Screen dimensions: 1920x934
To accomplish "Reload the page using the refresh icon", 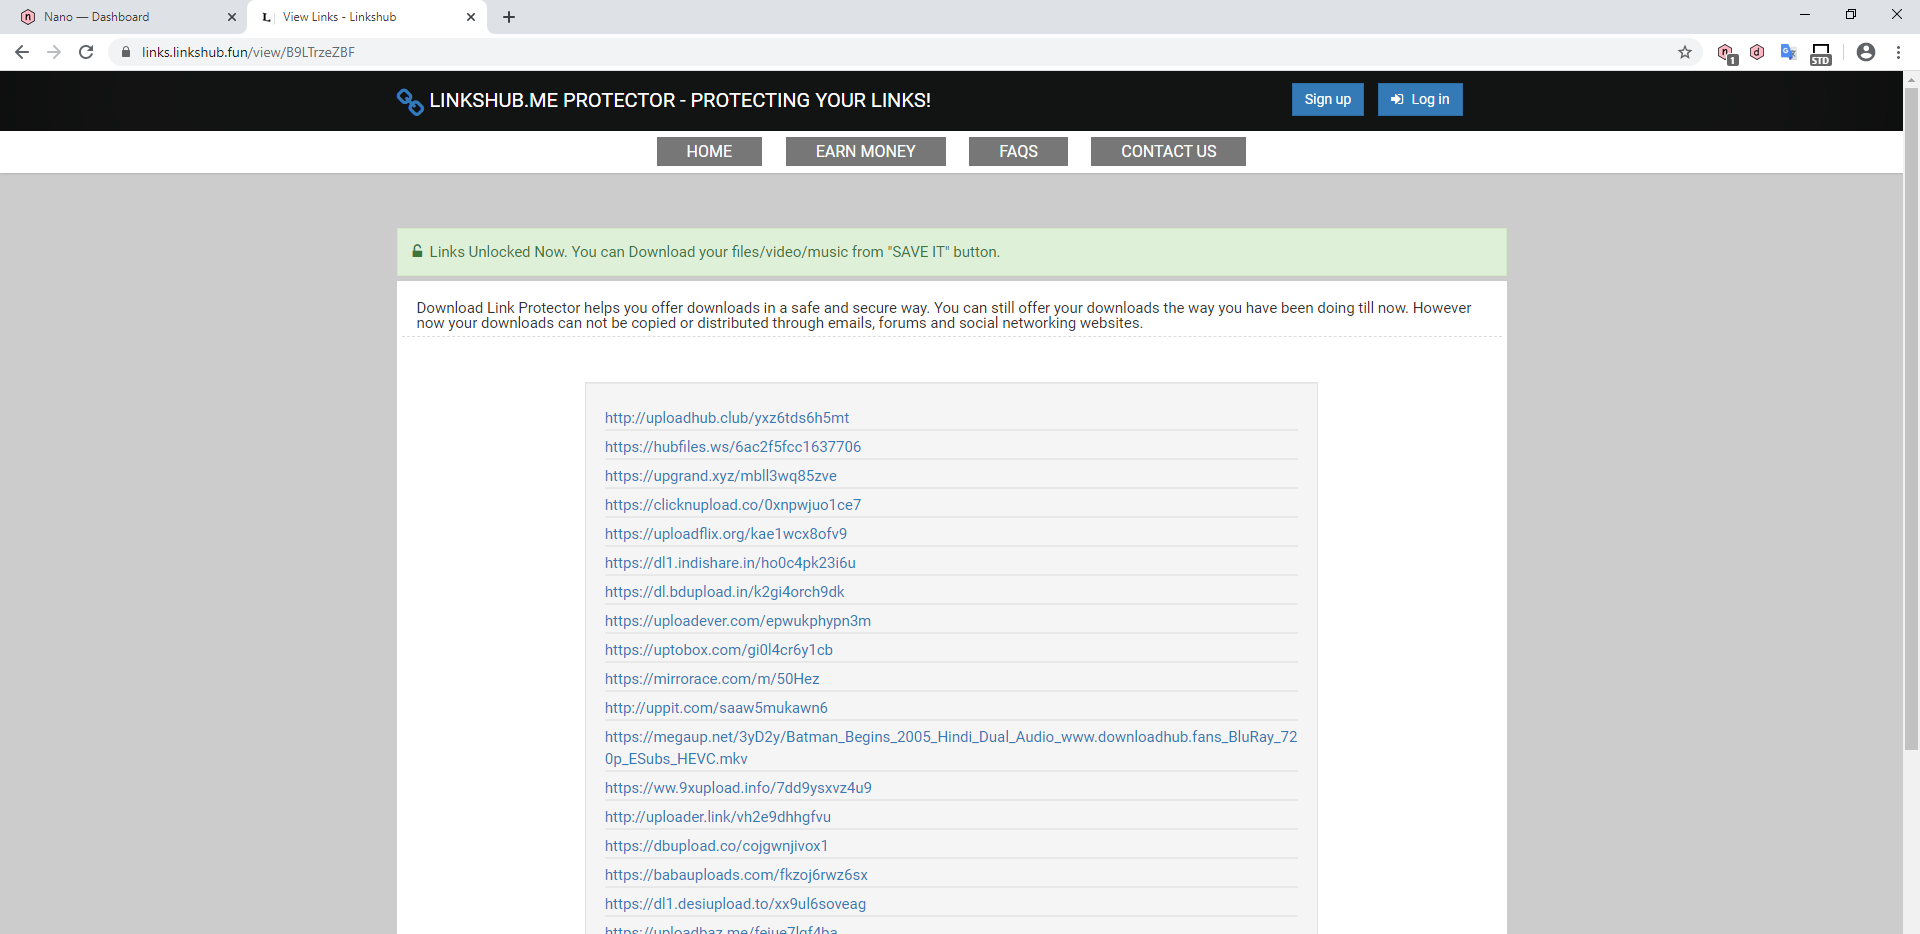I will (x=85, y=52).
